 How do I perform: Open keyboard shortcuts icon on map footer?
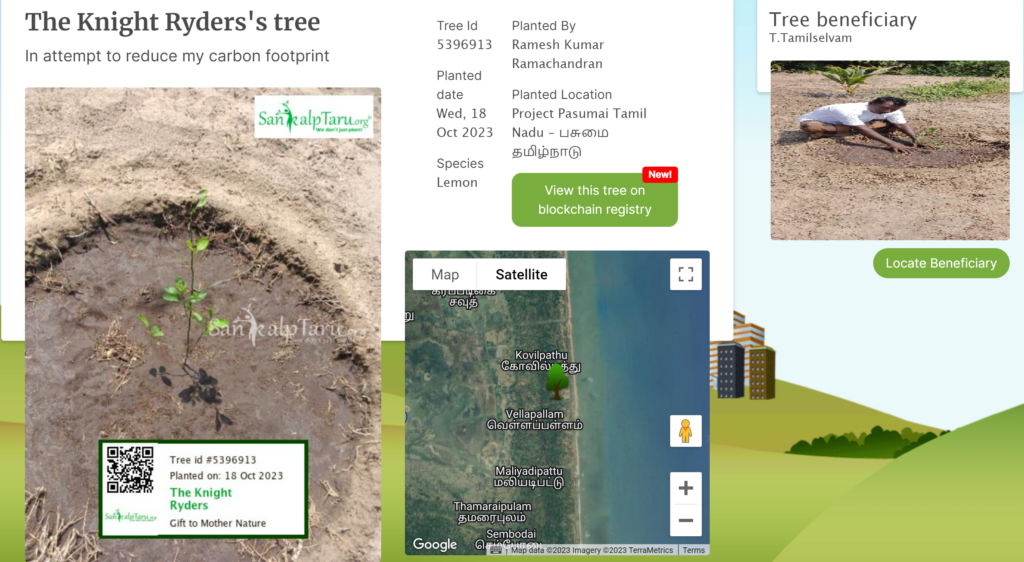[x=496, y=550]
